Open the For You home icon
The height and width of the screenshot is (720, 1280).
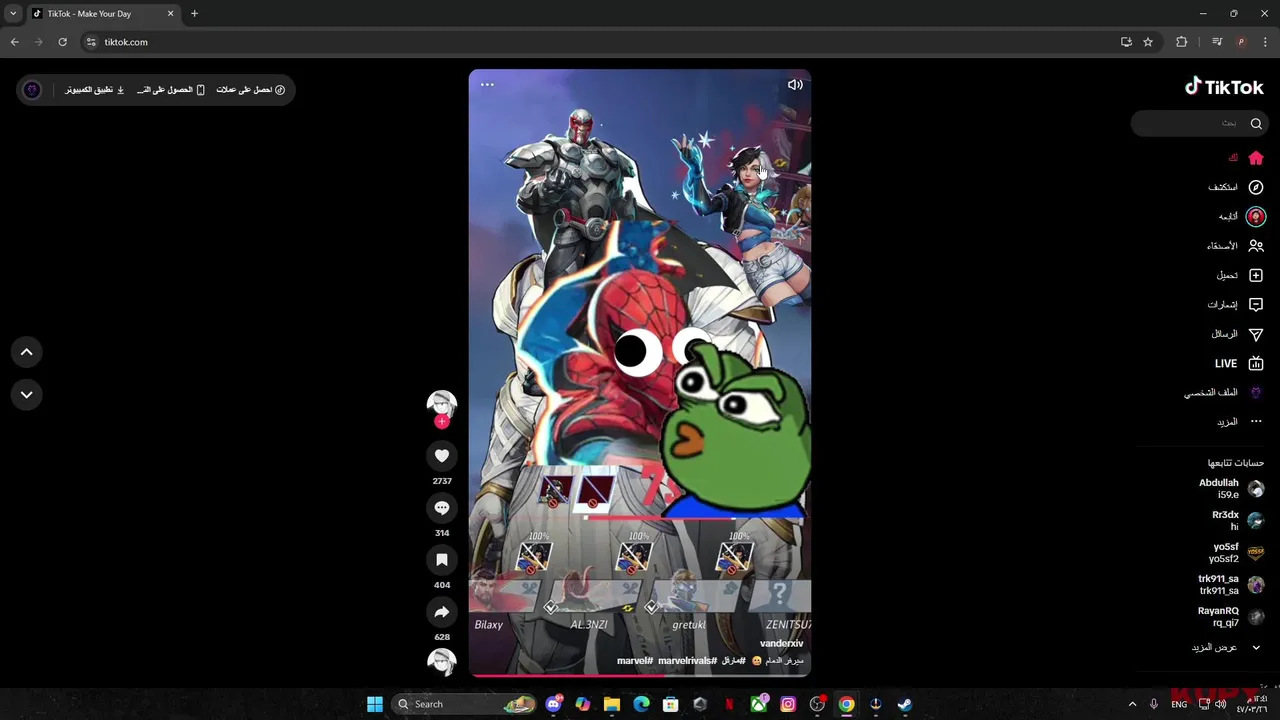[1256, 158]
